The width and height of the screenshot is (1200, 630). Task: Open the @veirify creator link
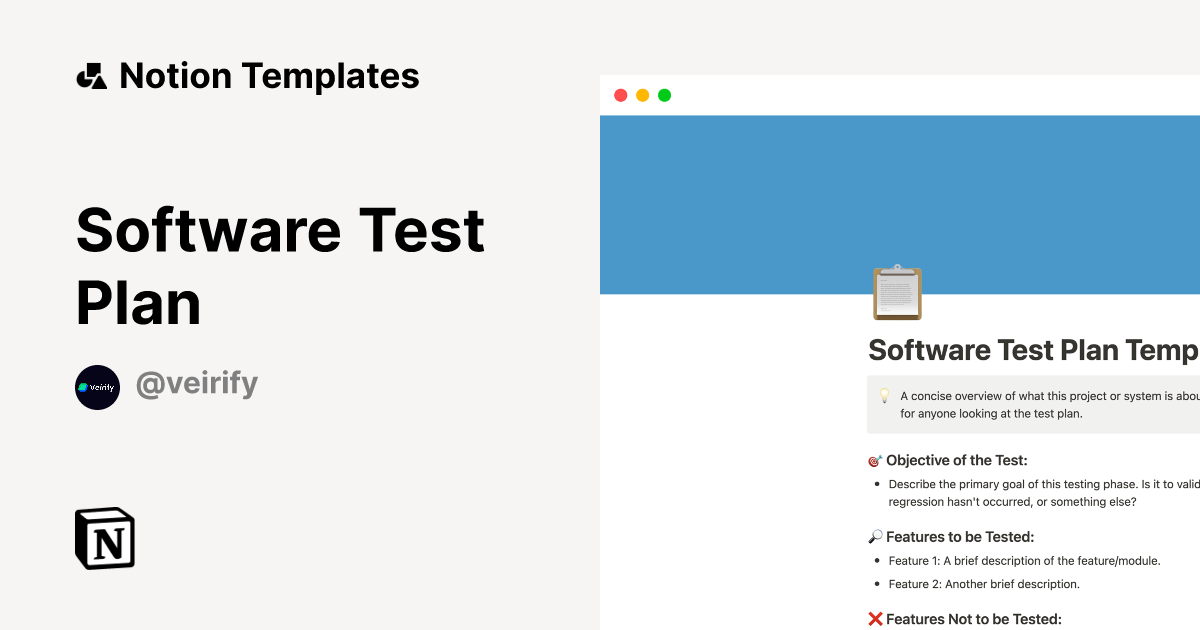click(x=197, y=385)
